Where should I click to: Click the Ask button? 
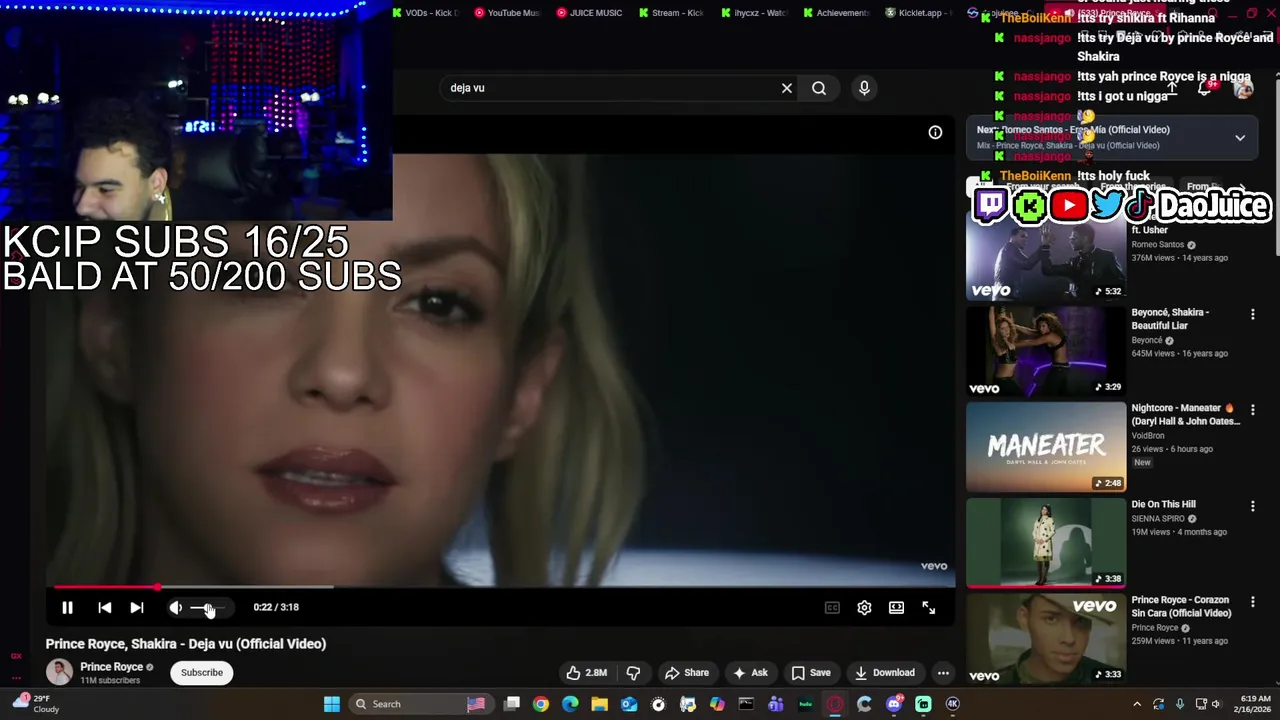point(750,673)
